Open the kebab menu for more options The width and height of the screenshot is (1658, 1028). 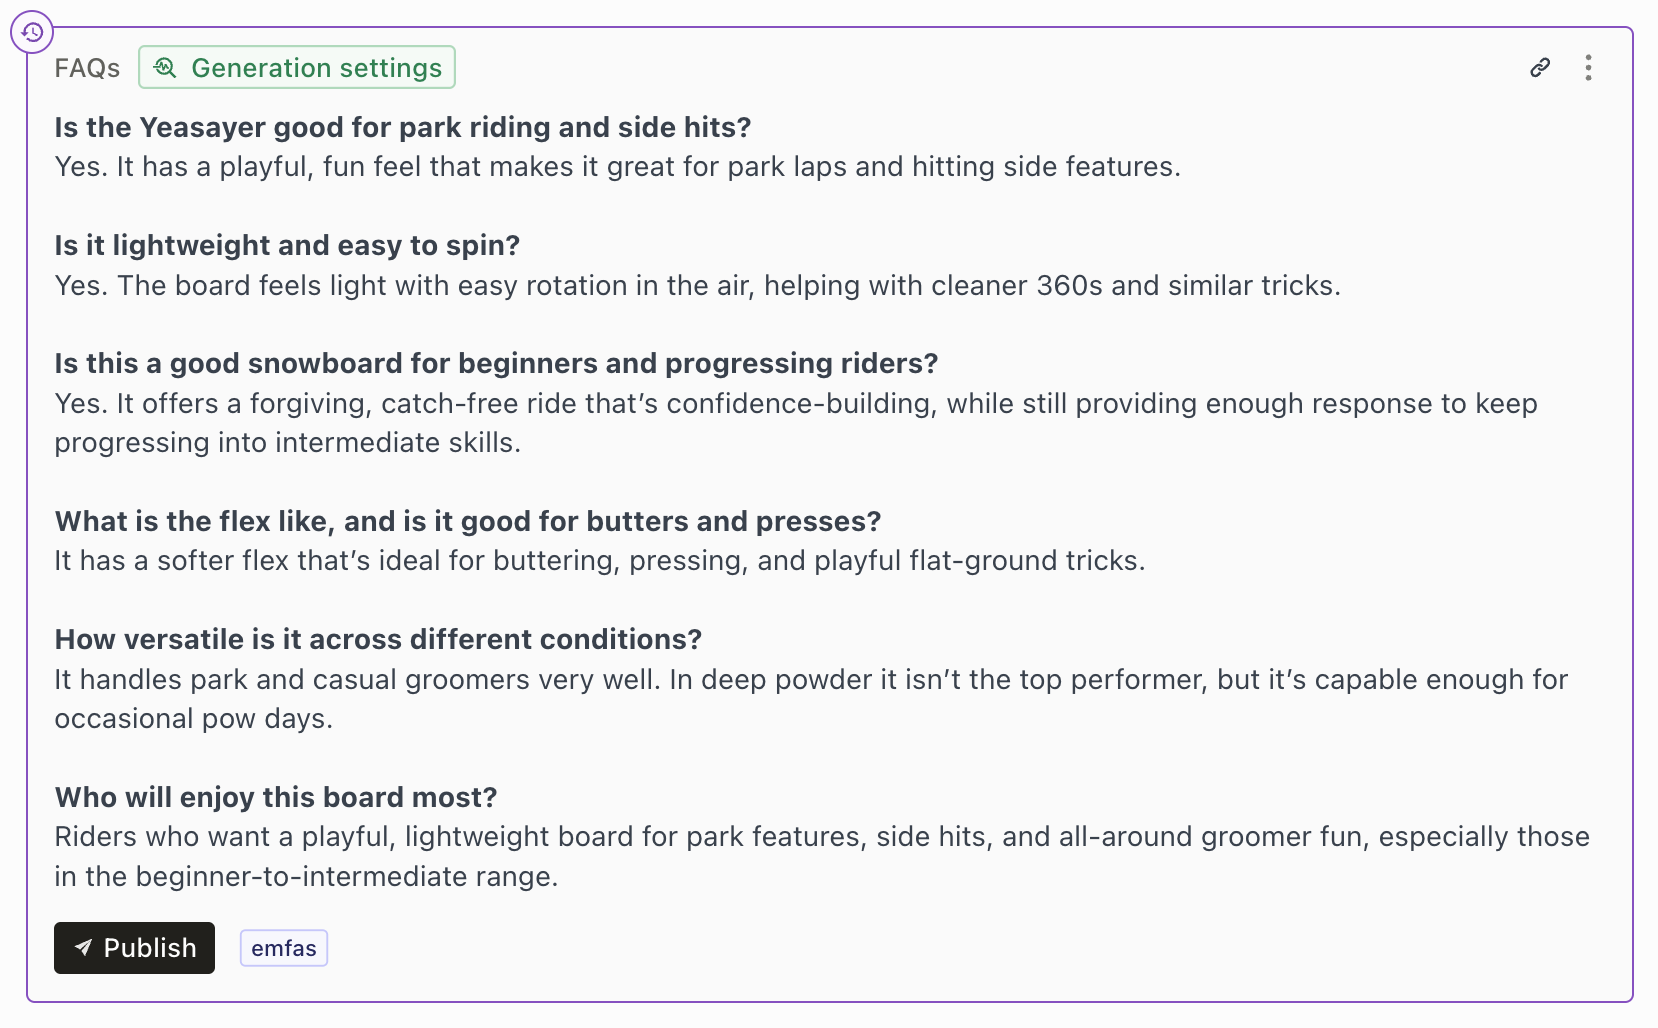click(1589, 67)
